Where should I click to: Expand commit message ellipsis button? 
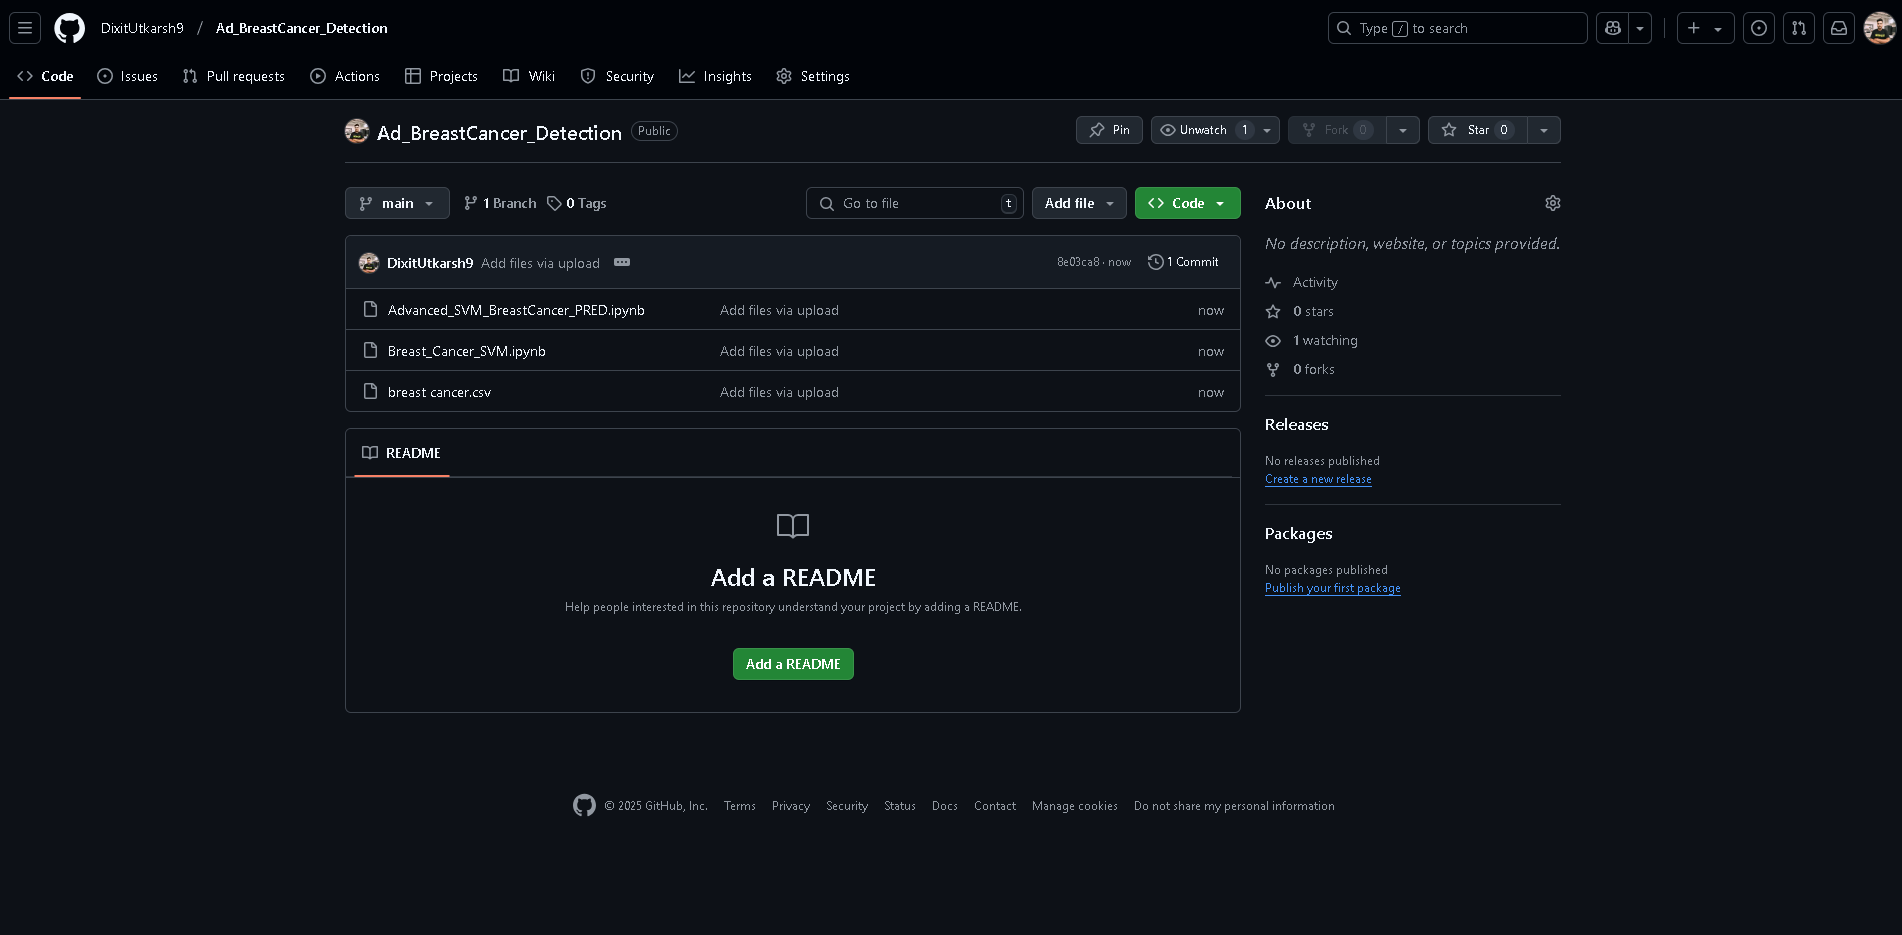pos(622,262)
